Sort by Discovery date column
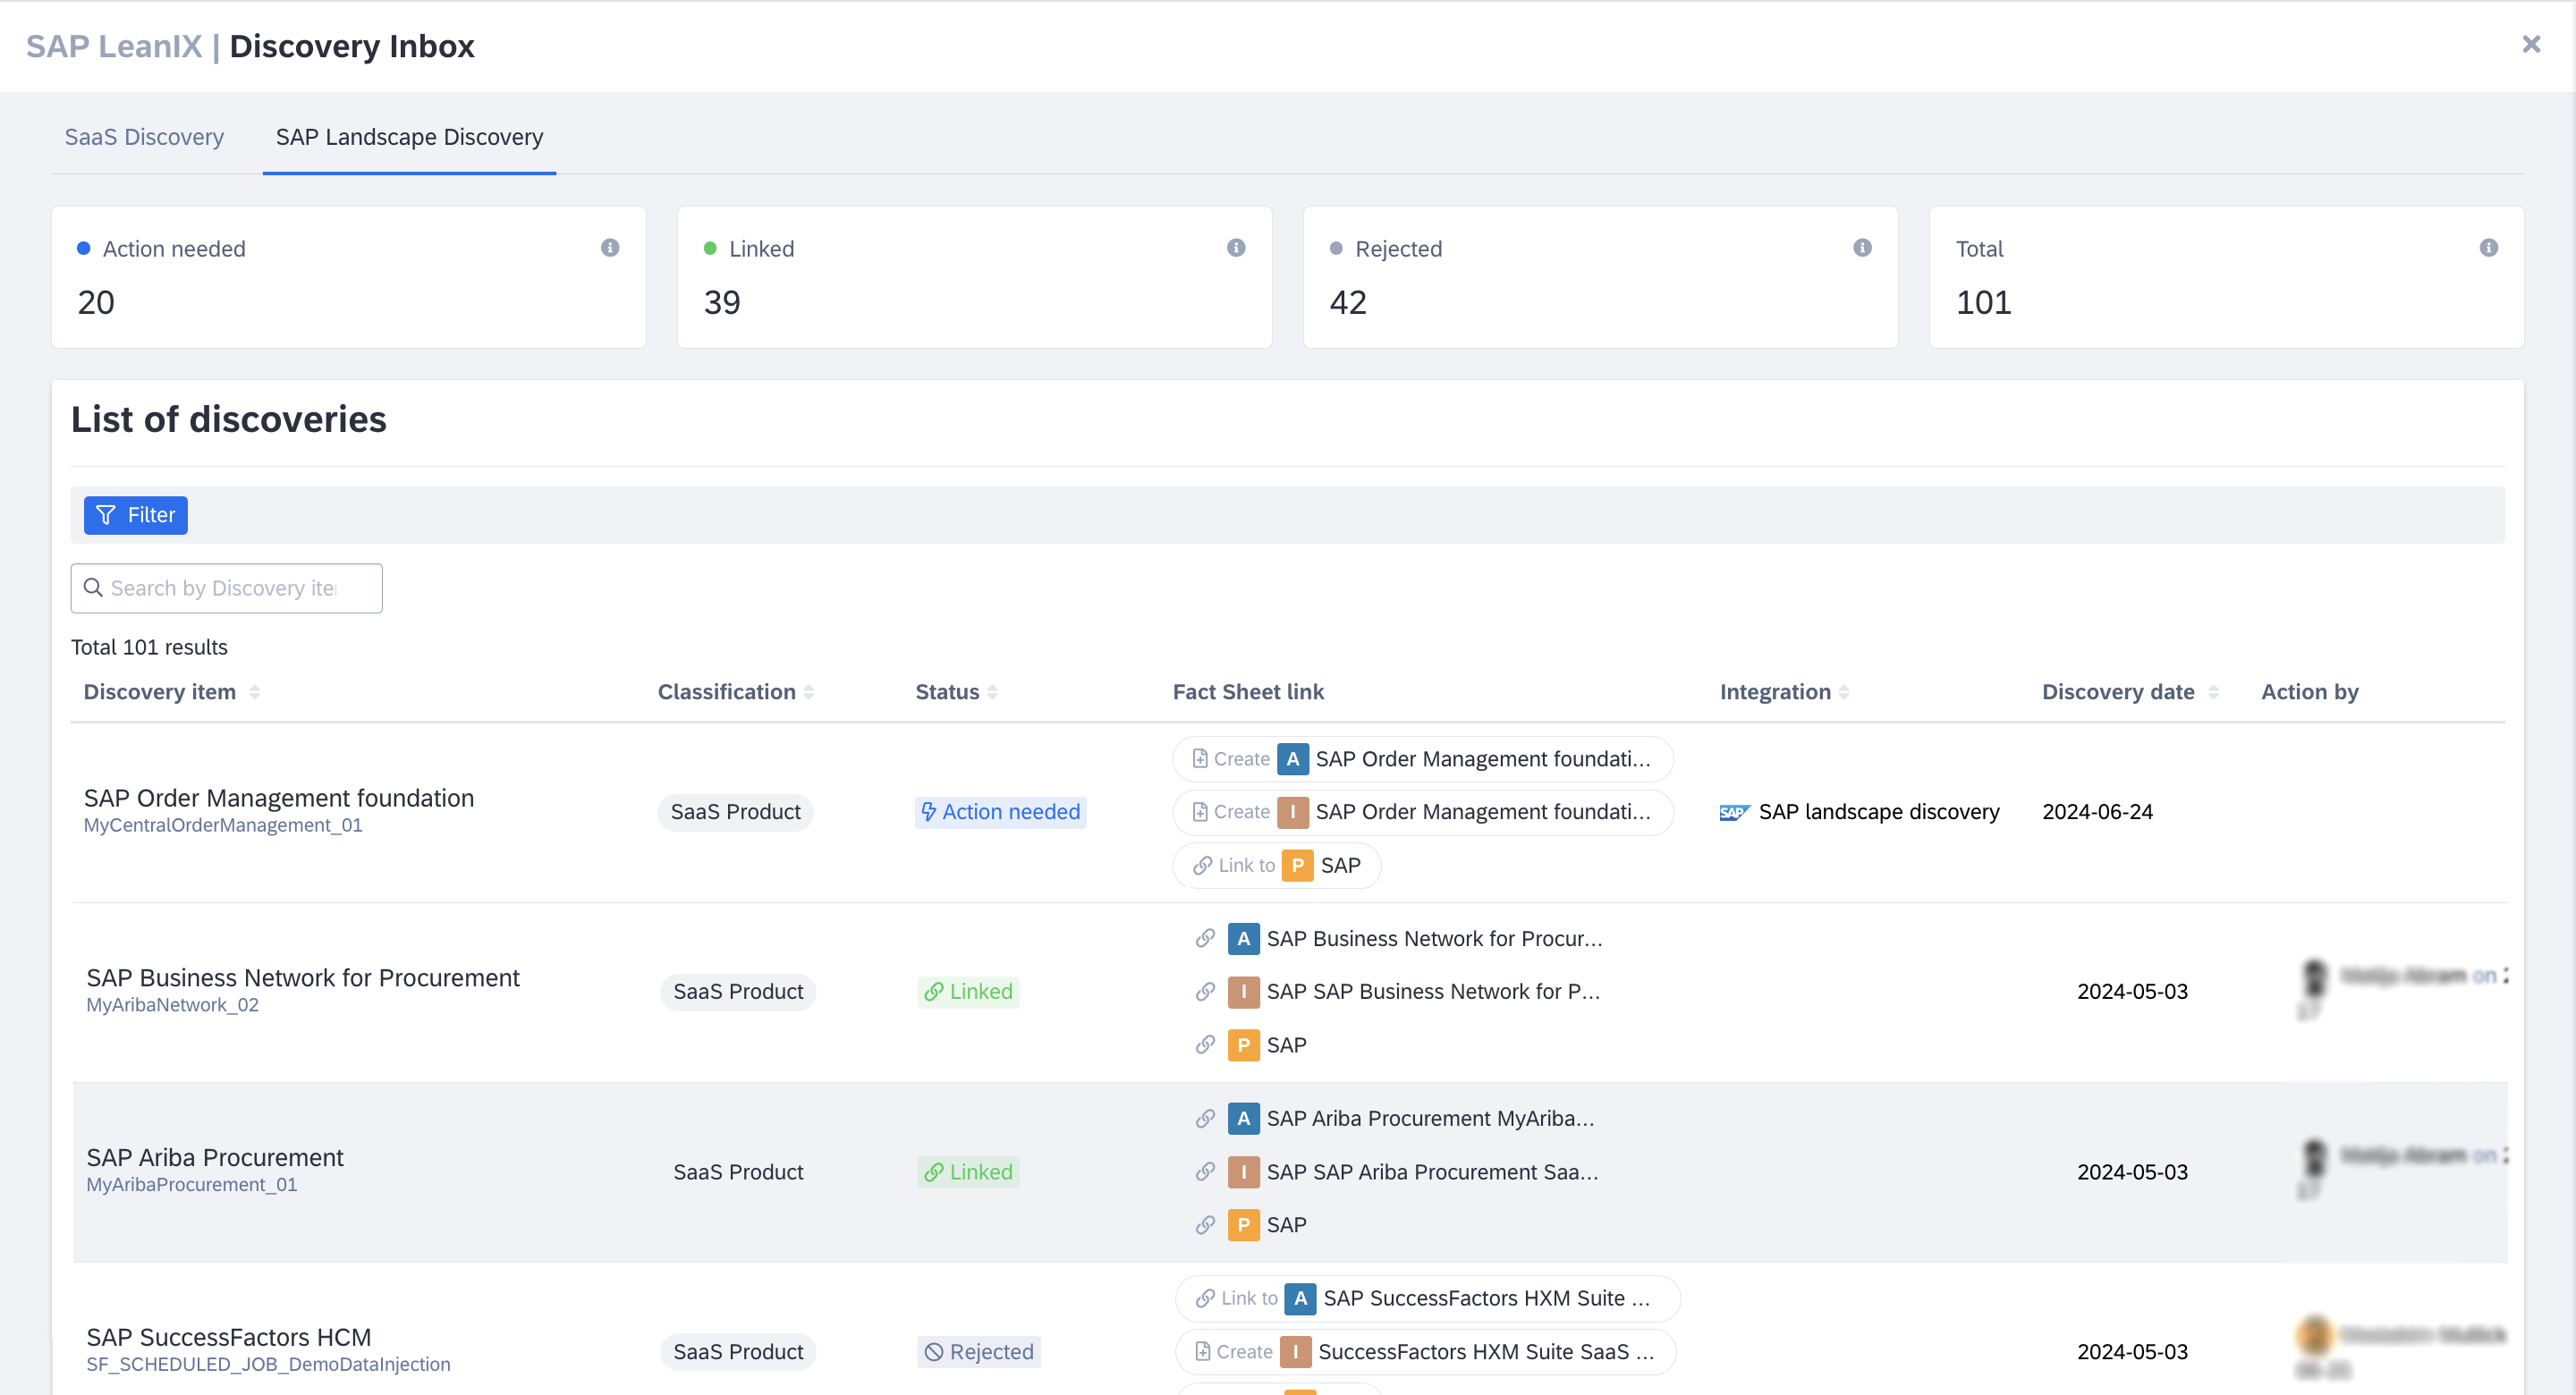 pos(2213,692)
